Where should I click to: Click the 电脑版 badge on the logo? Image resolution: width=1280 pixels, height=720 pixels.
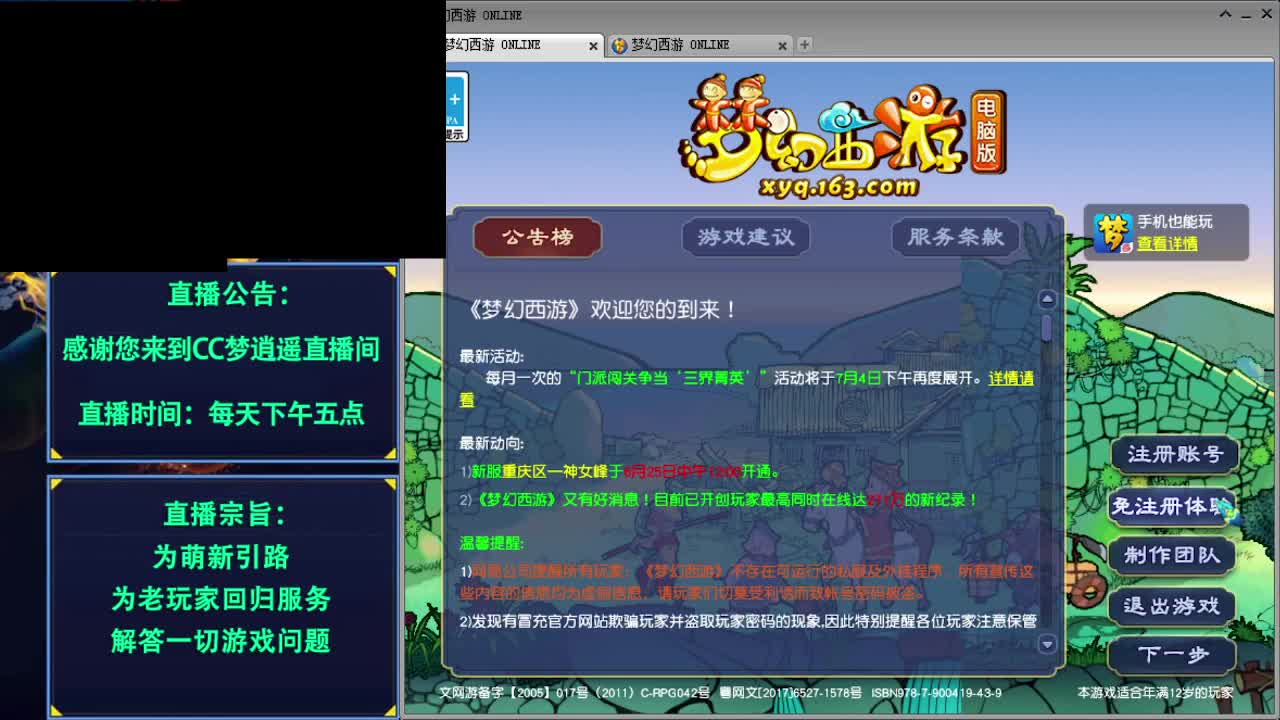(988, 132)
